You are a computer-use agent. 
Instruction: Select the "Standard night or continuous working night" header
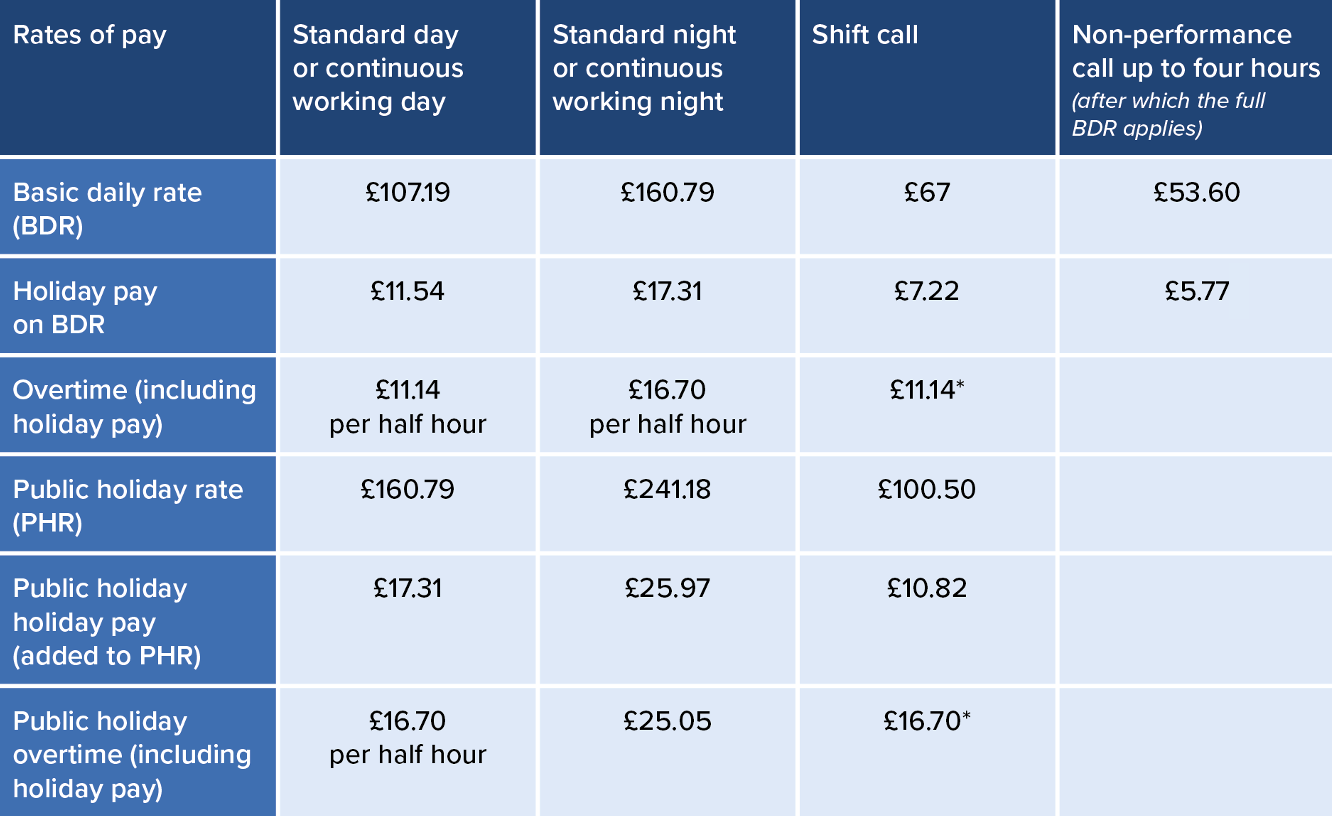click(x=668, y=77)
